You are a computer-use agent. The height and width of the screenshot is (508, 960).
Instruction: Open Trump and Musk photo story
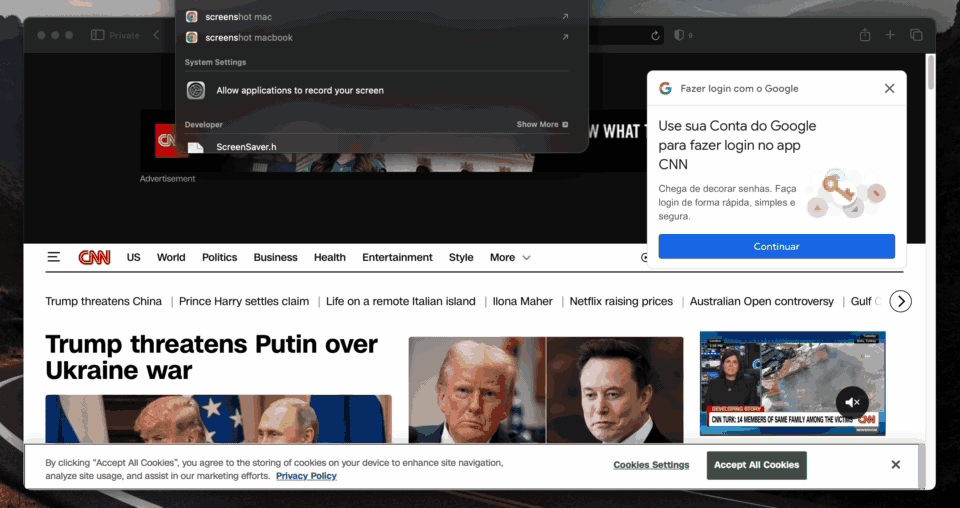(546, 389)
